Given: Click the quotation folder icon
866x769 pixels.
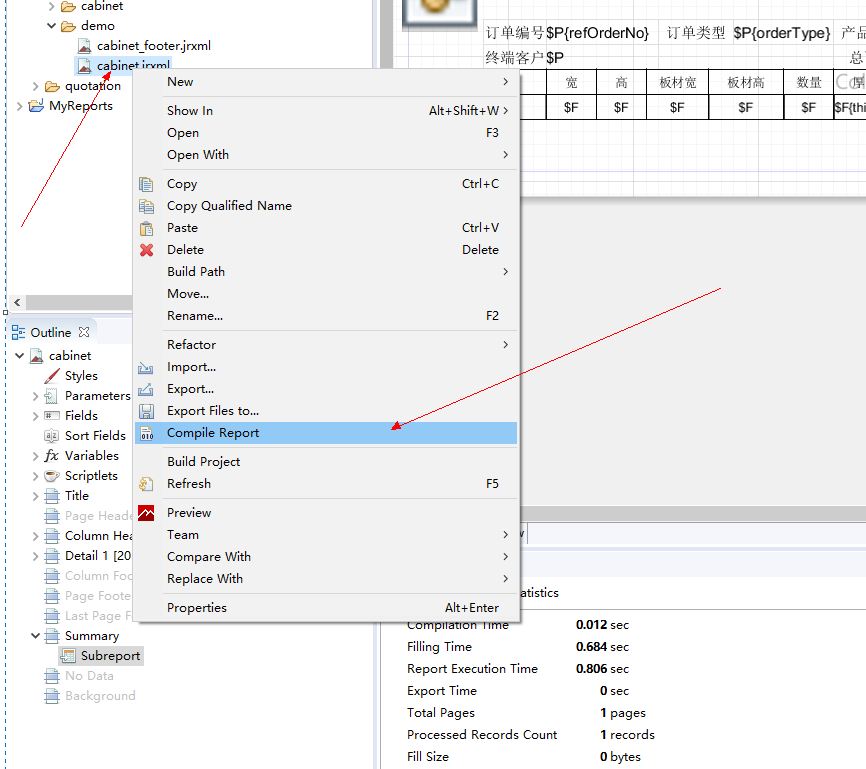Looking at the screenshot, I should click(x=52, y=86).
